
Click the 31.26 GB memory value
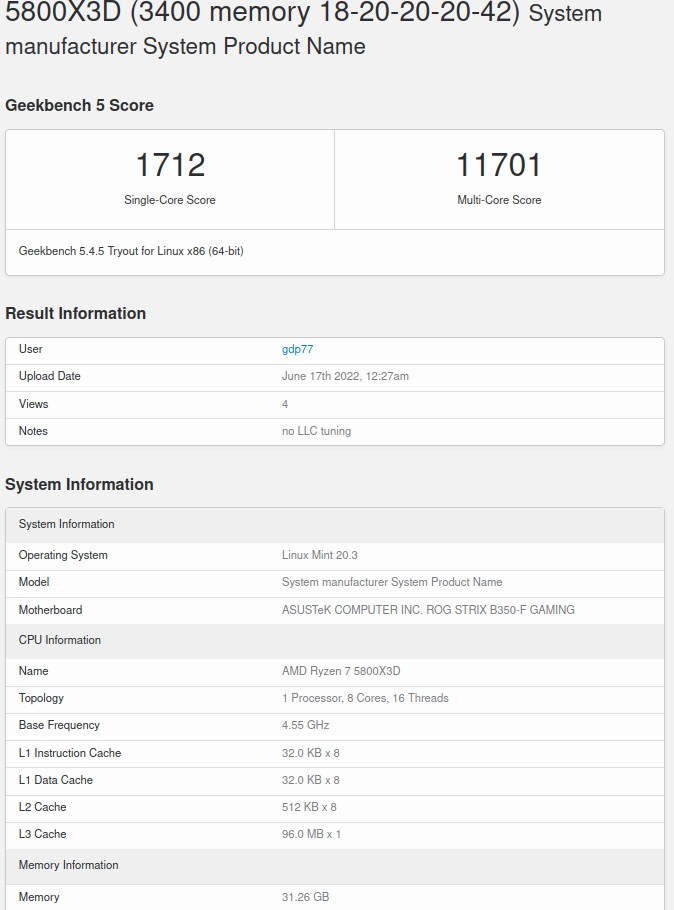click(x=305, y=897)
